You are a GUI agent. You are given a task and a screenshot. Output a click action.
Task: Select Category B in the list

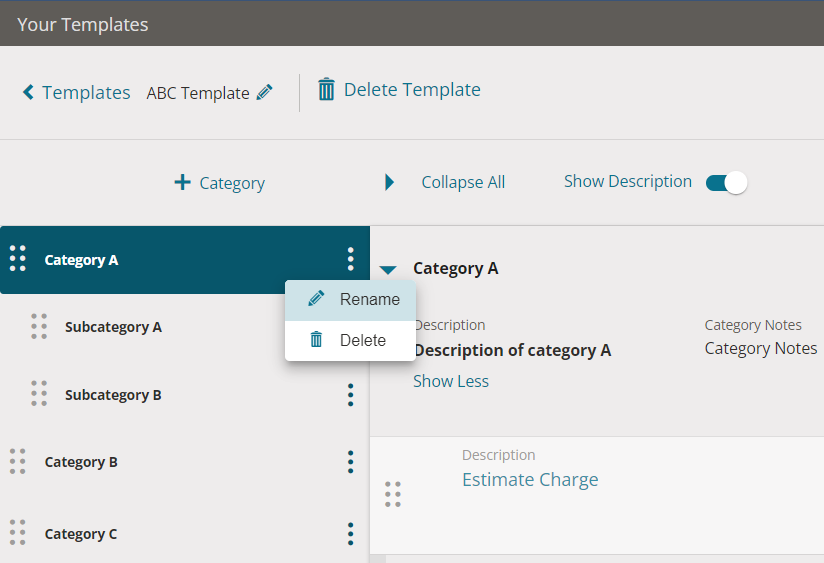(x=81, y=462)
